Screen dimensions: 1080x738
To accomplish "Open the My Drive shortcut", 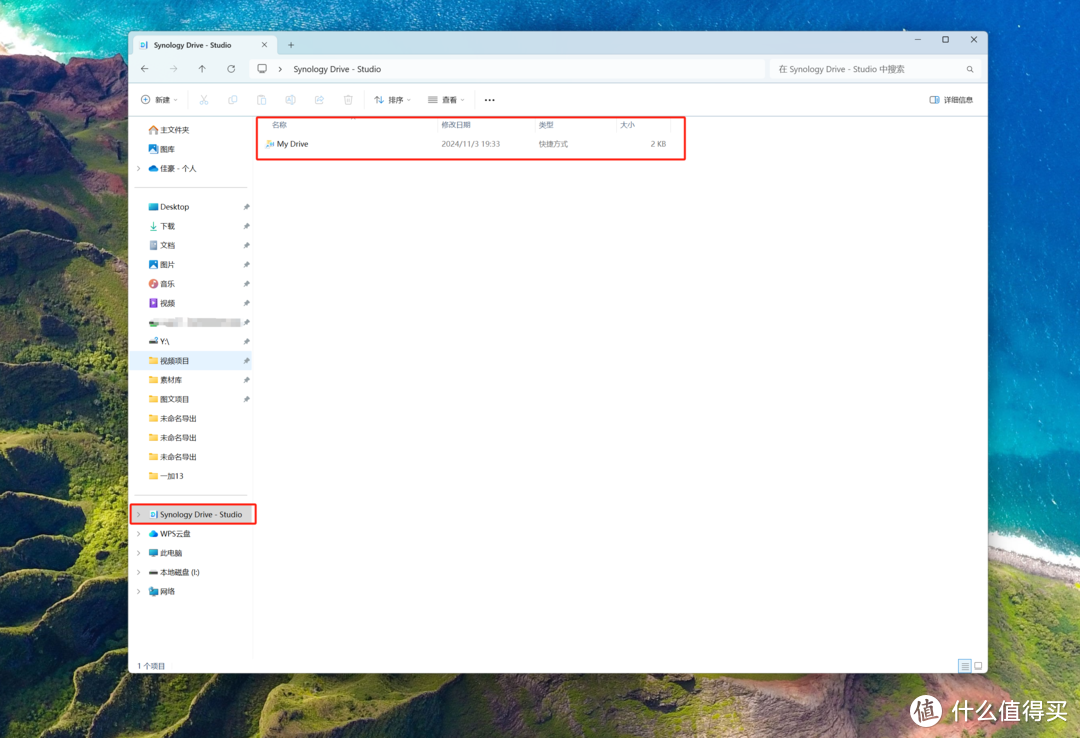I will click(x=292, y=144).
